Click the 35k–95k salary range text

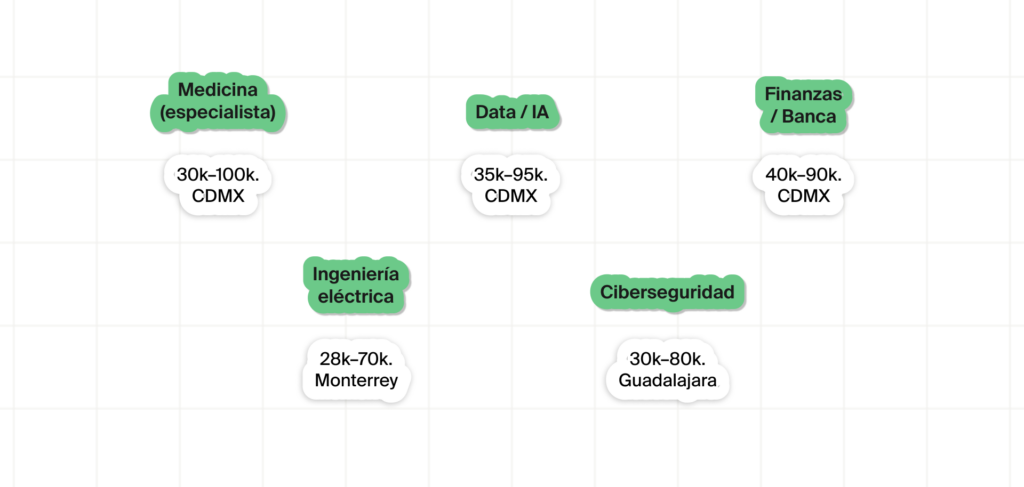[x=511, y=175]
